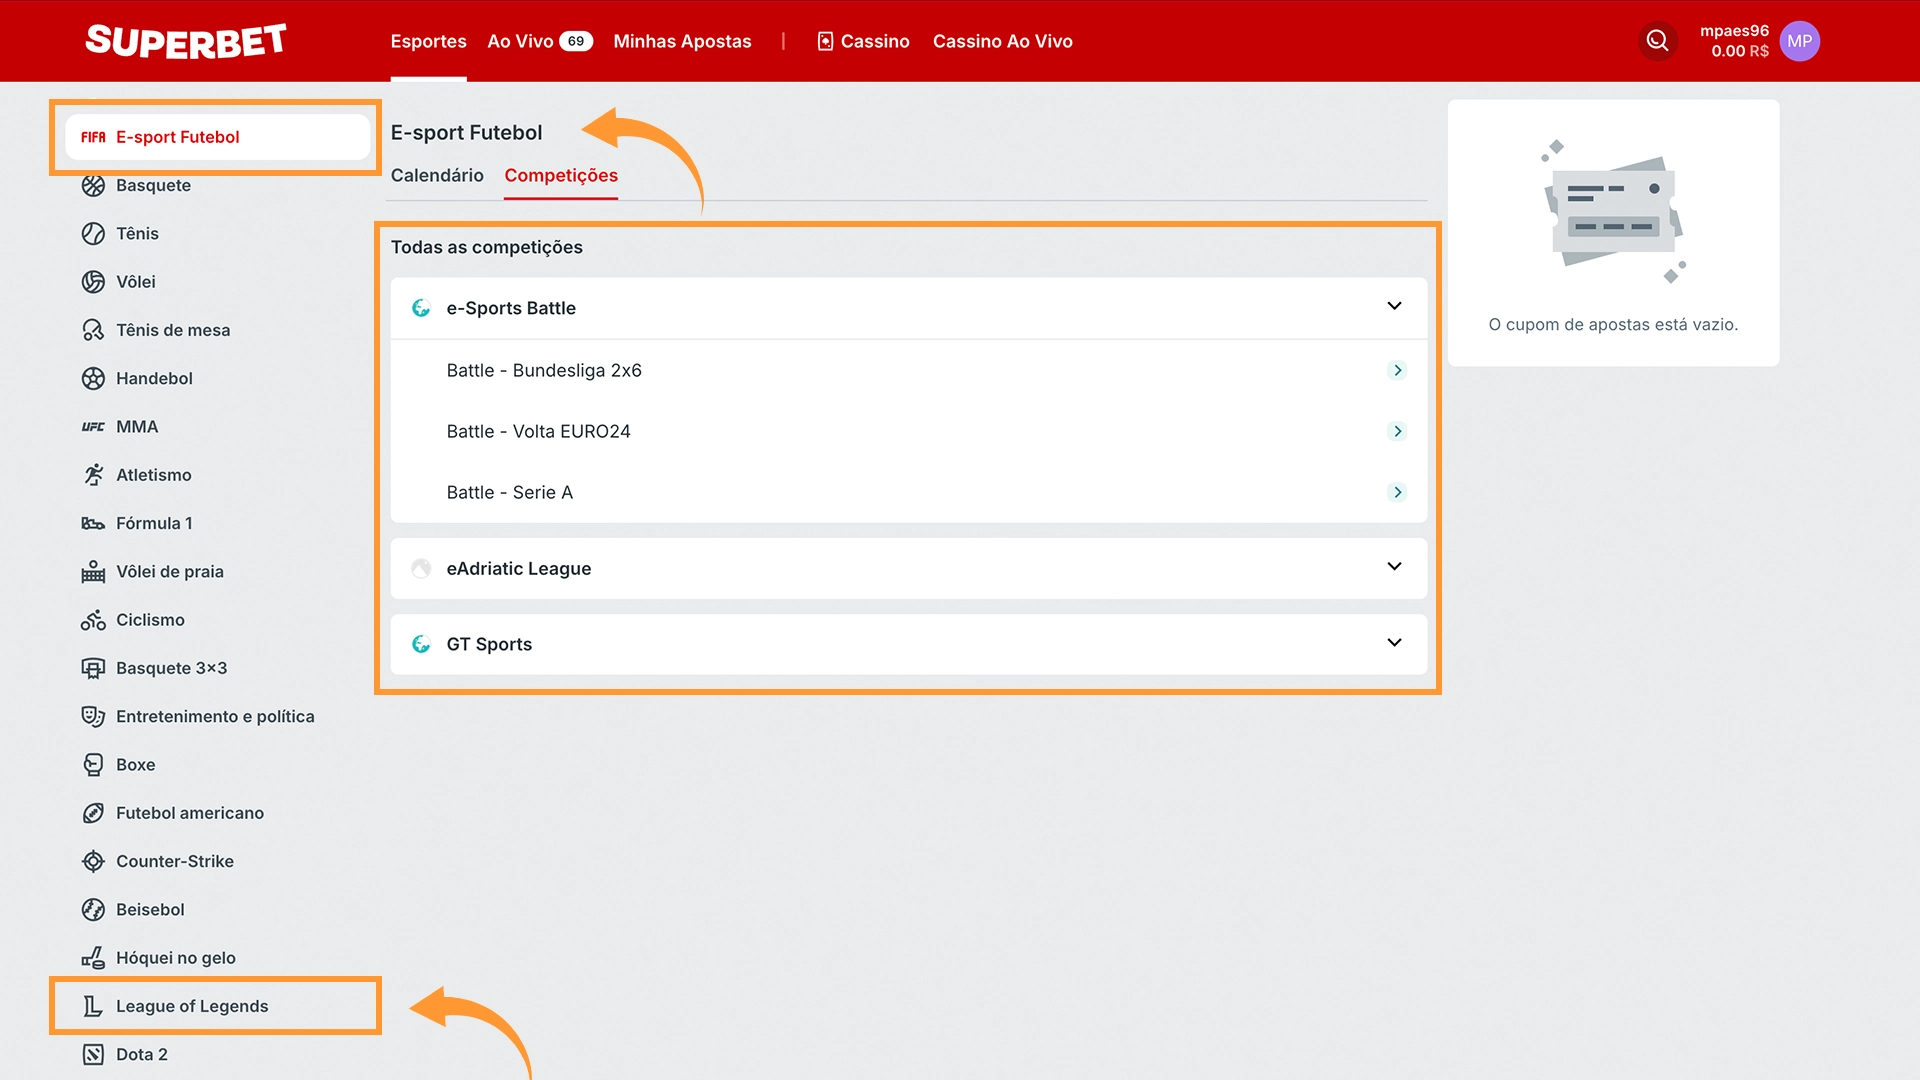
Task: Click the eAdriatic League title
Action: (x=519, y=568)
